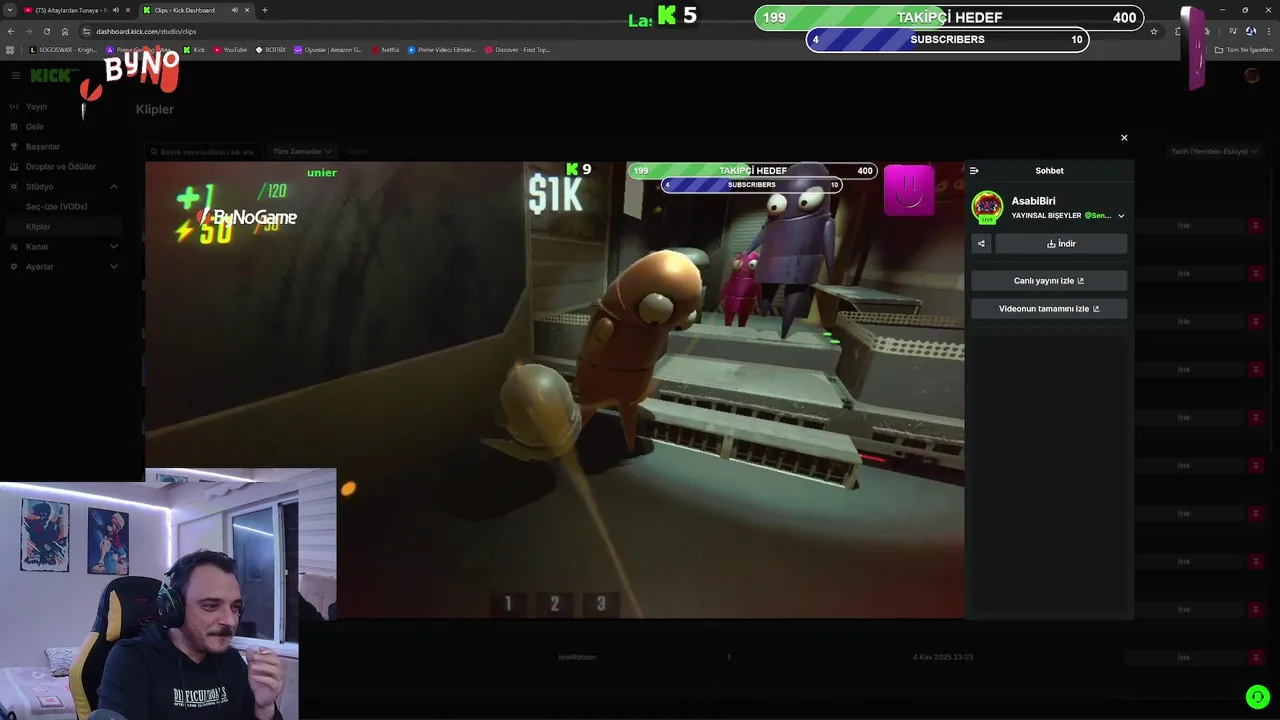The height and width of the screenshot is (720, 1280).
Task: View site information icon in address bar
Action: point(87,31)
